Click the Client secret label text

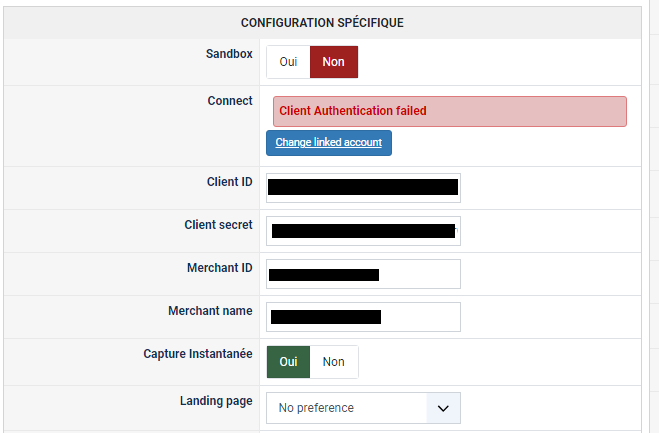click(218, 225)
